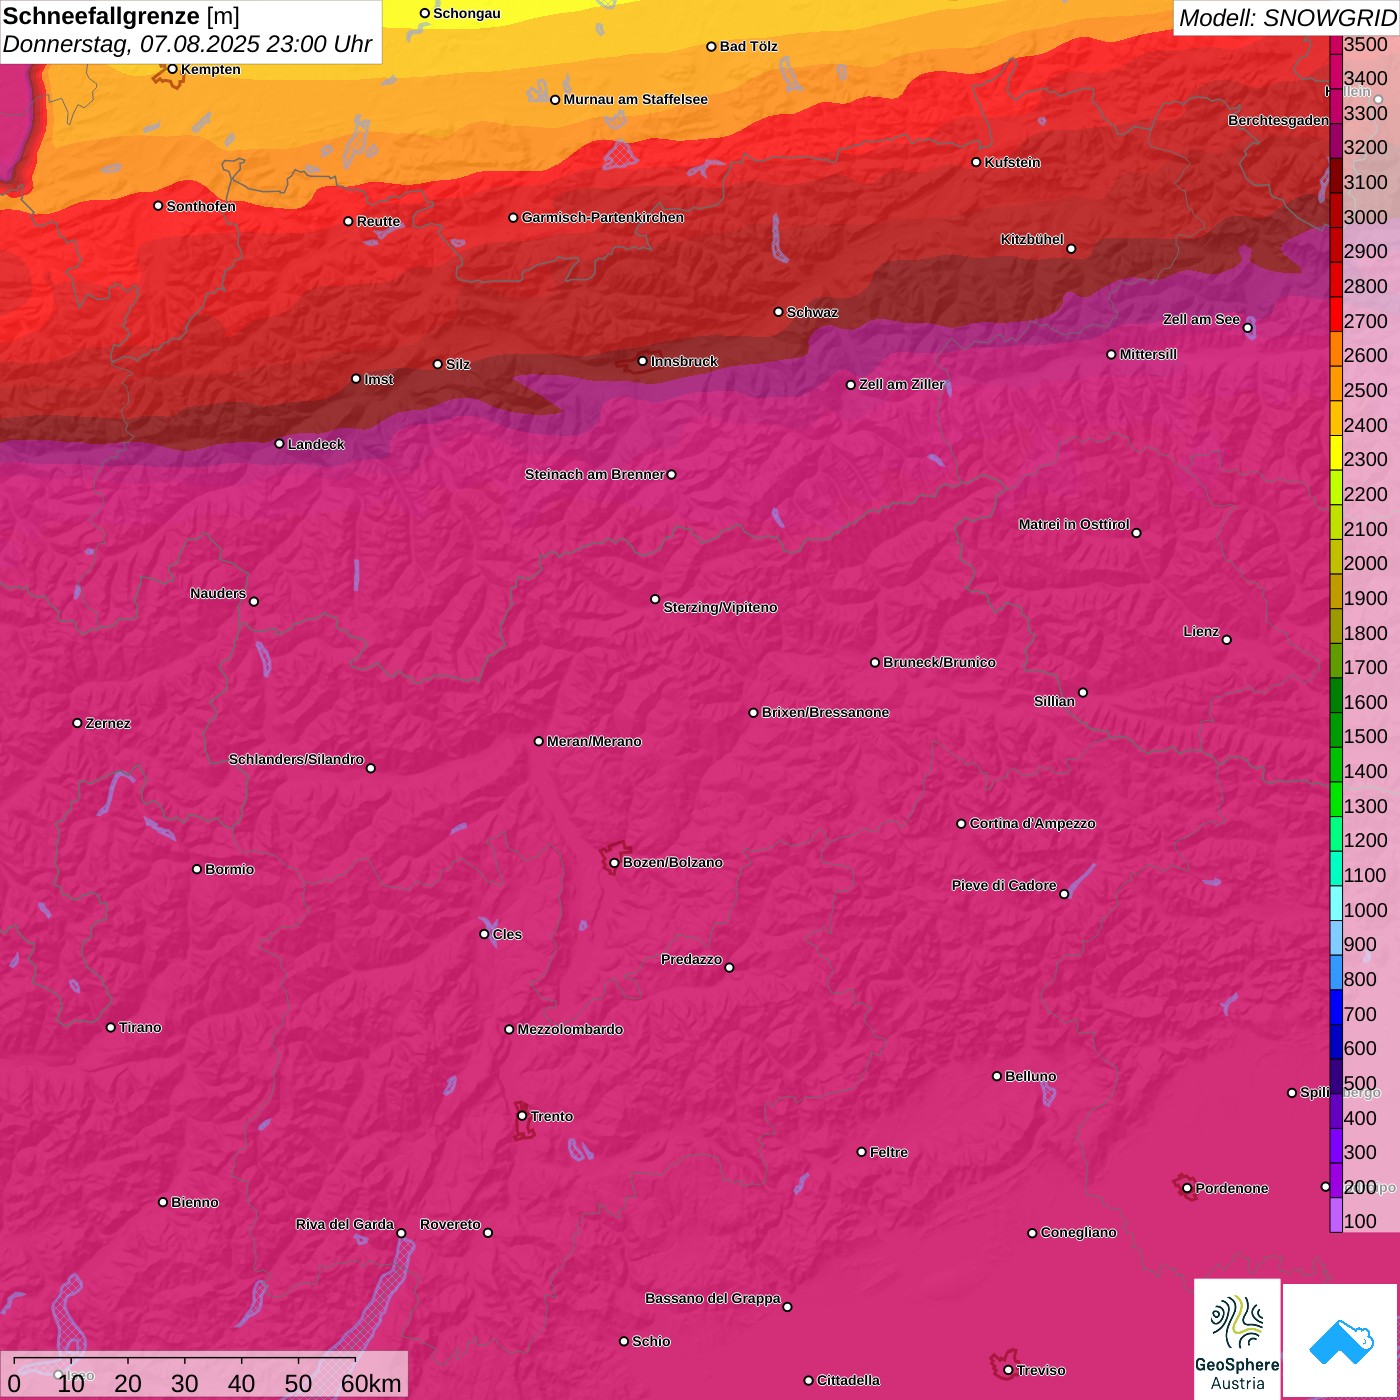
Task: Click the 'Cittadella' label
Action: (x=848, y=1380)
